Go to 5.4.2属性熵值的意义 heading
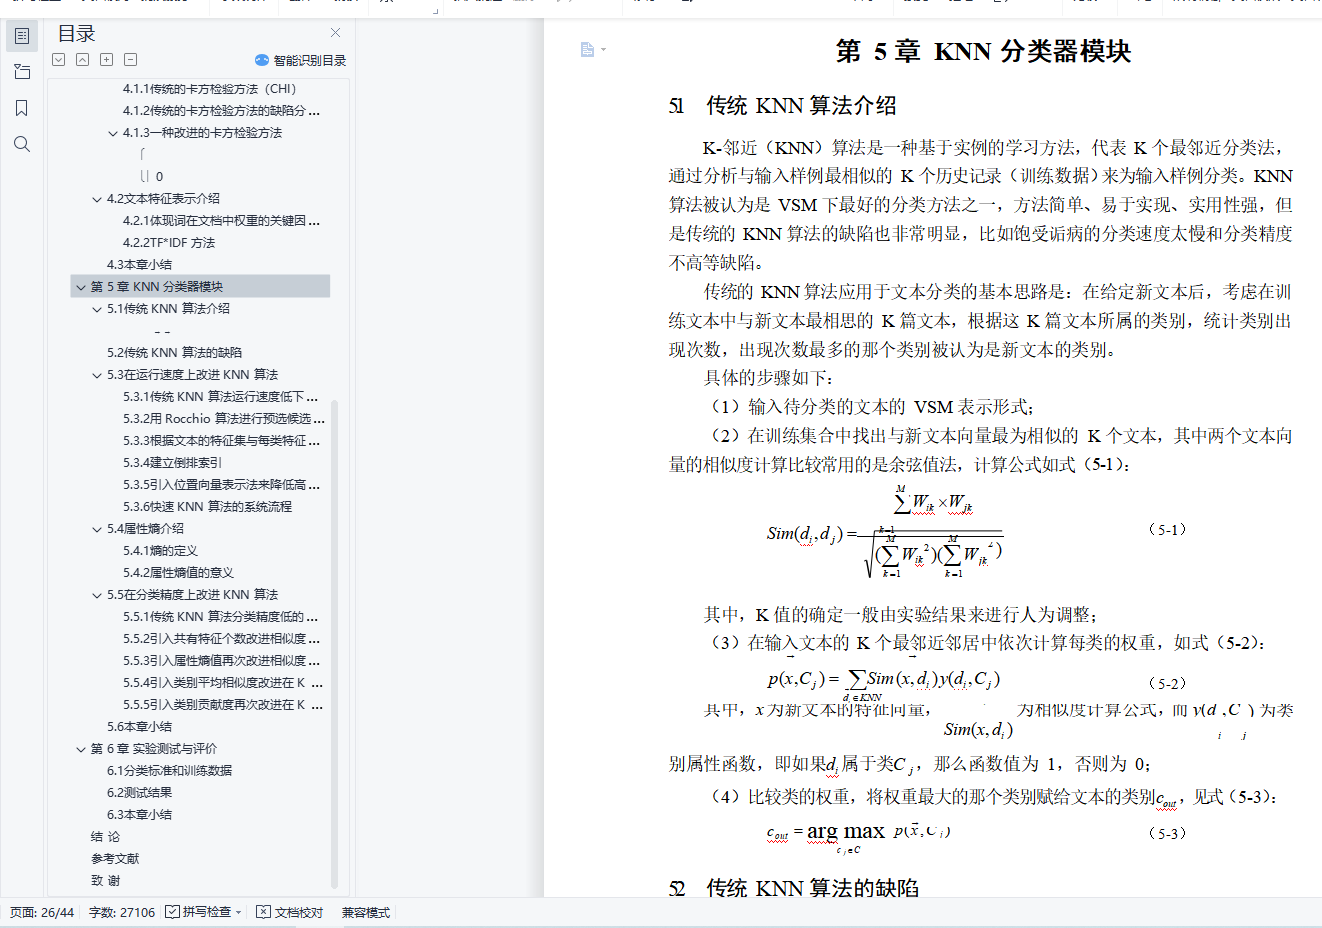The width and height of the screenshot is (1322, 928). click(x=178, y=573)
